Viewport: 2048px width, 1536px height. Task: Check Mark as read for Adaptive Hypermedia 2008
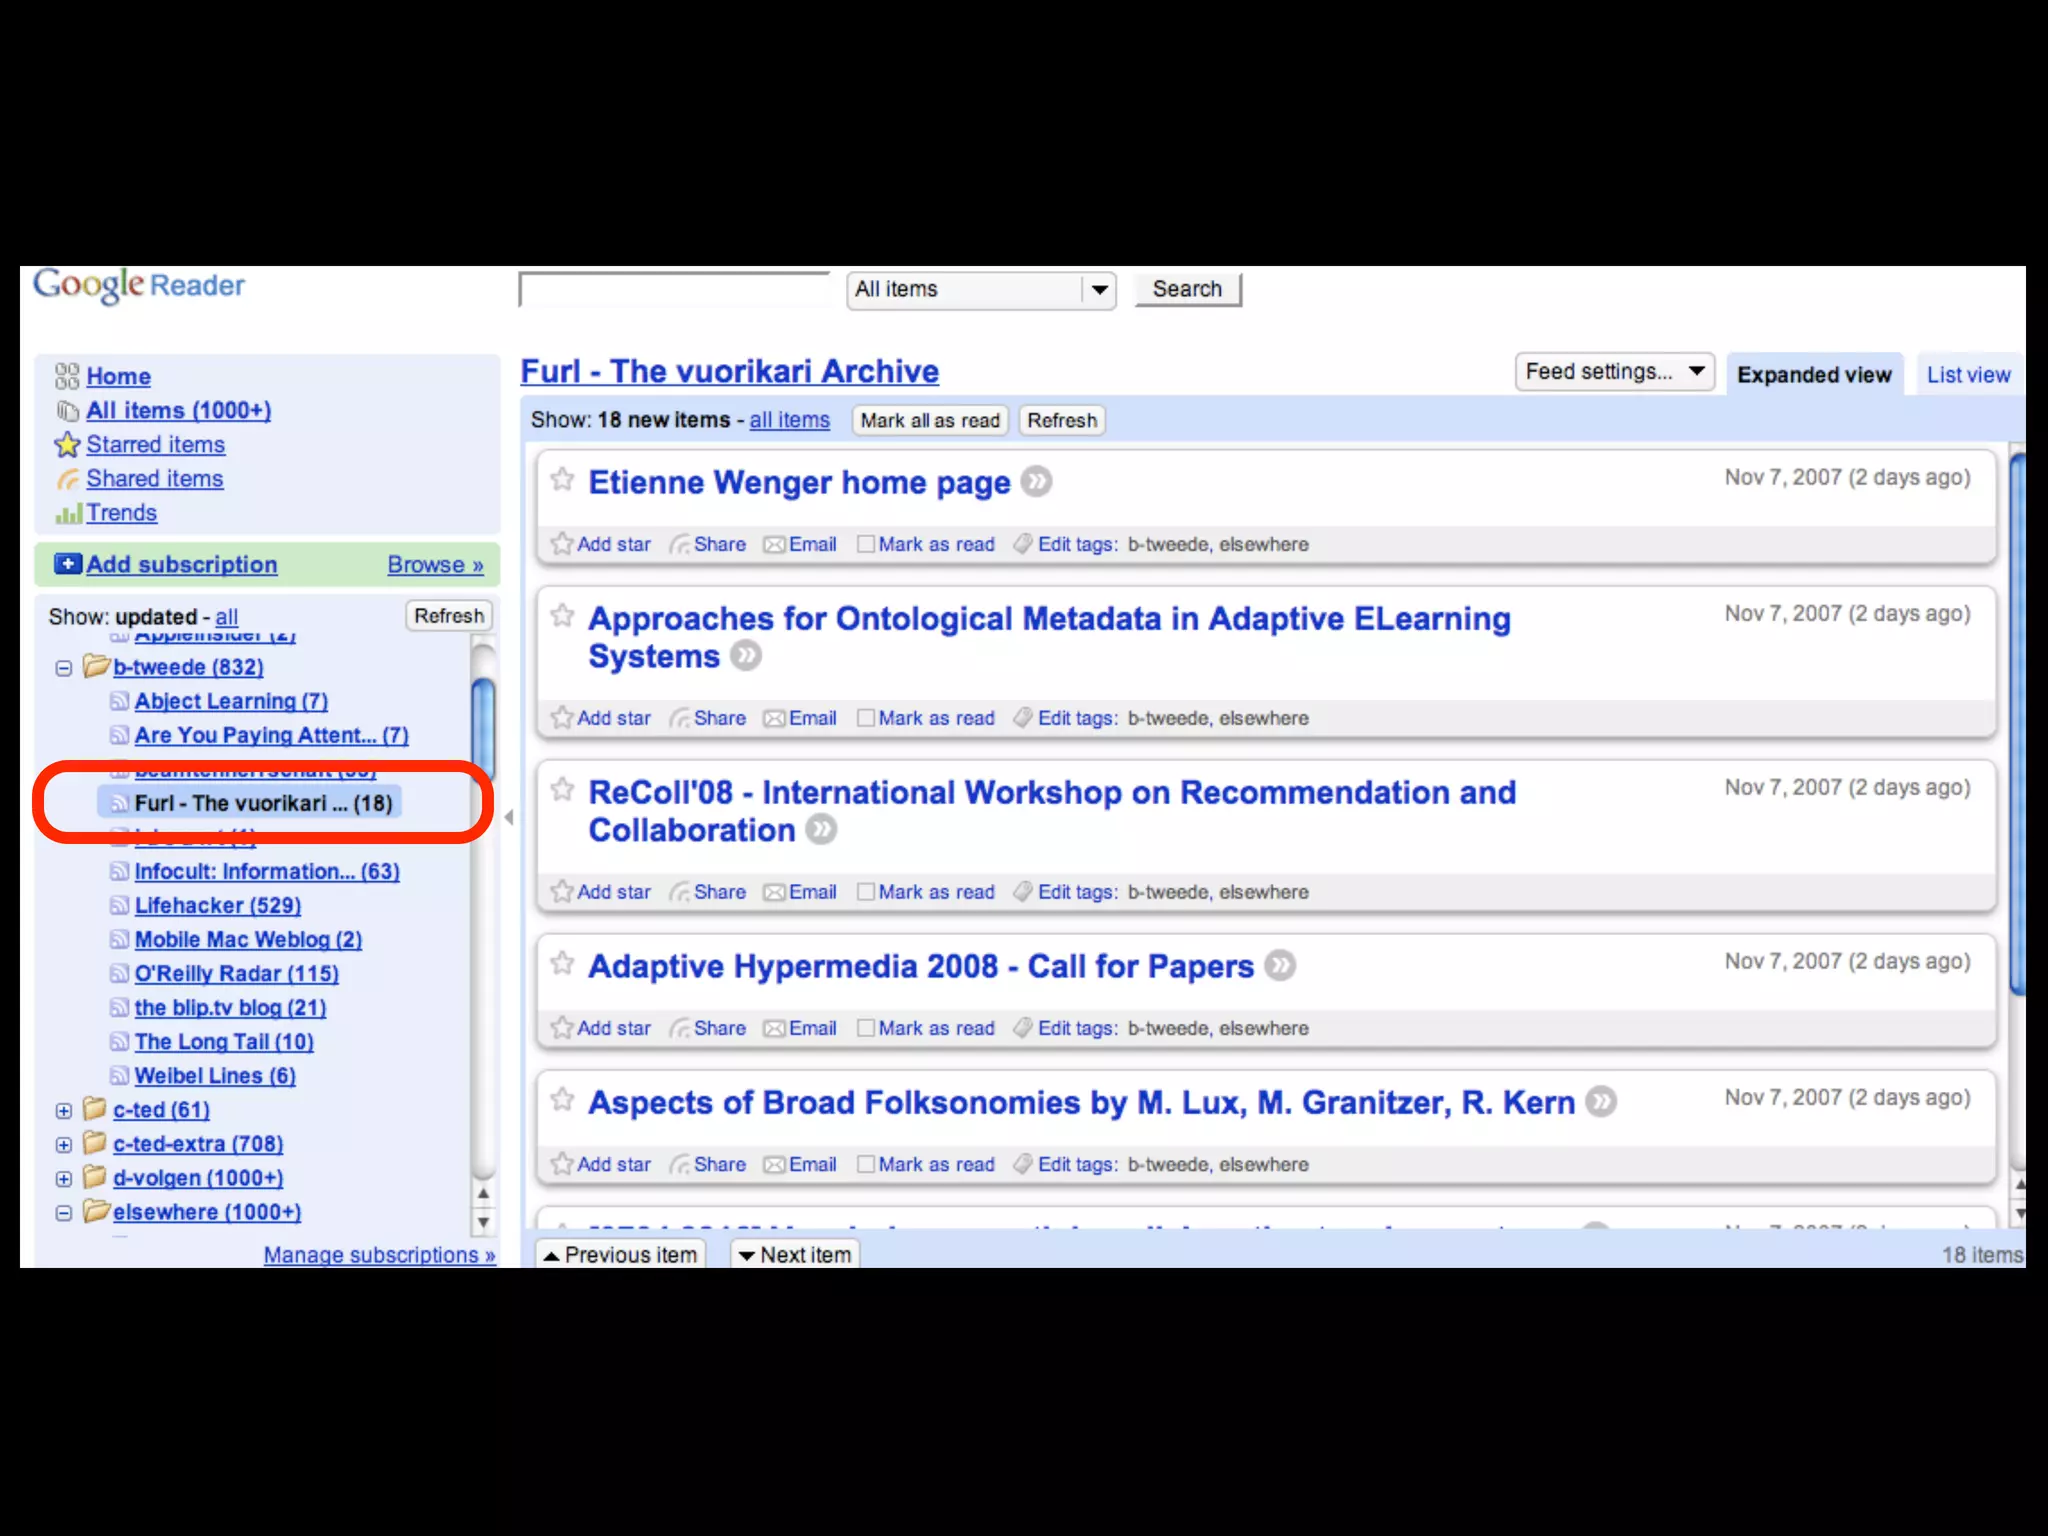(866, 1028)
